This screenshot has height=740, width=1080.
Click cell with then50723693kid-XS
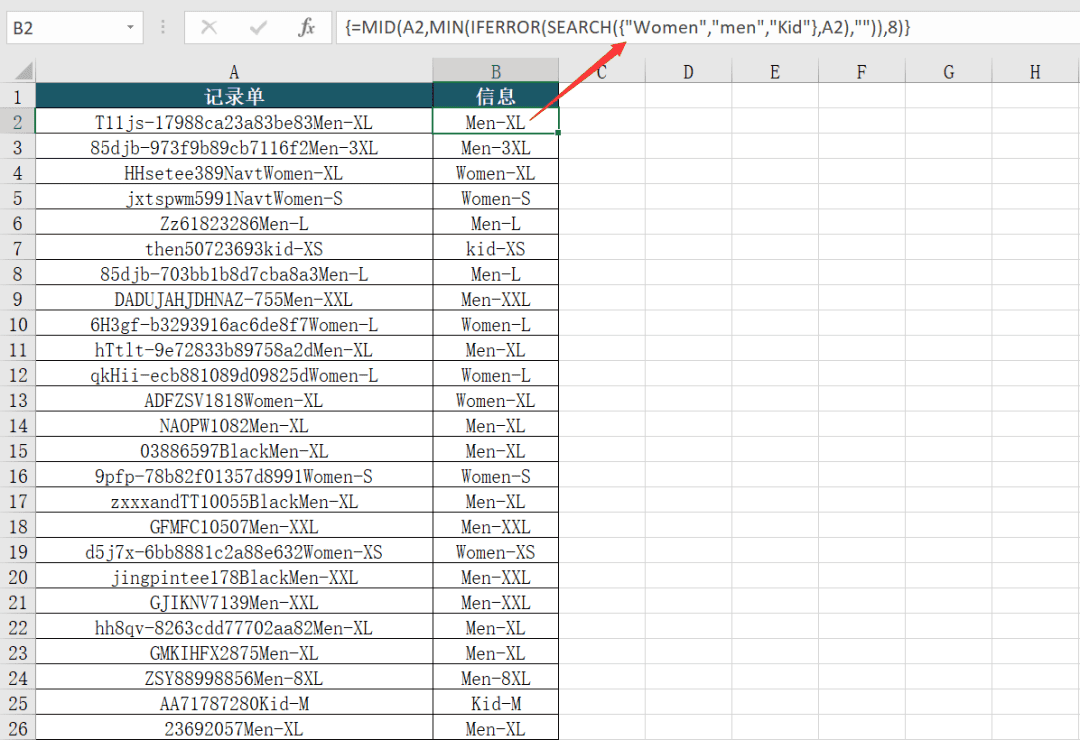[234, 249]
